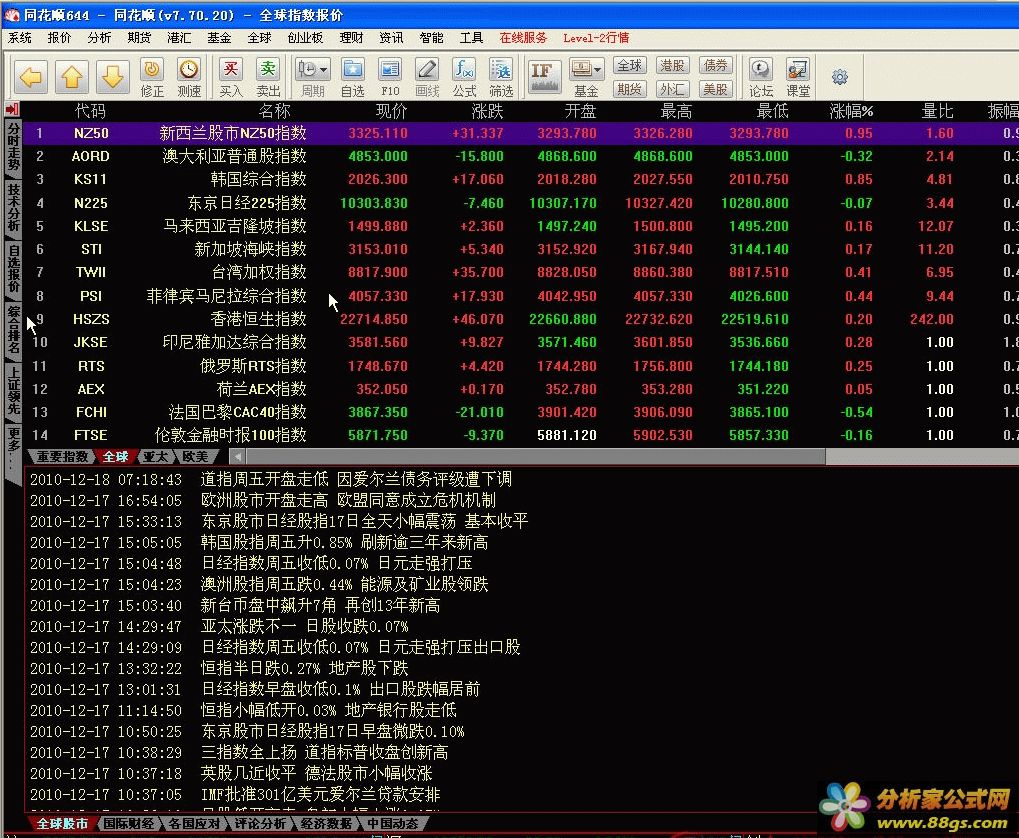The width and height of the screenshot is (1019, 838).
Task: Switch to the 国际财经 news tab
Action: tap(128, 823)
